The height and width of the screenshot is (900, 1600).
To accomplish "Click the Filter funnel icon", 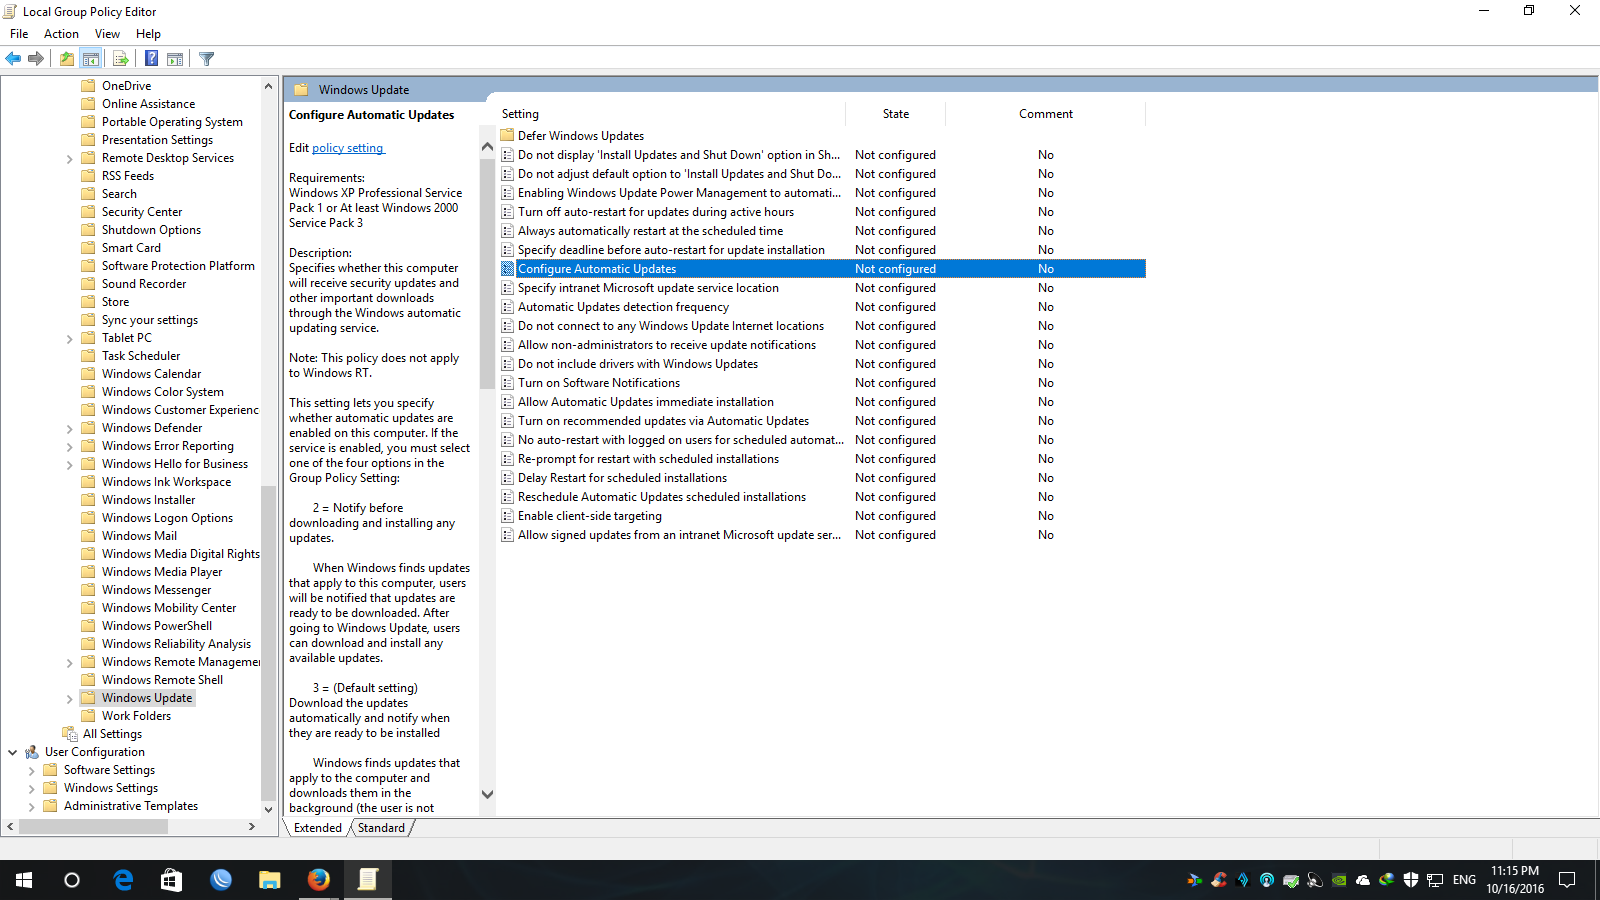I will point(207,59).
